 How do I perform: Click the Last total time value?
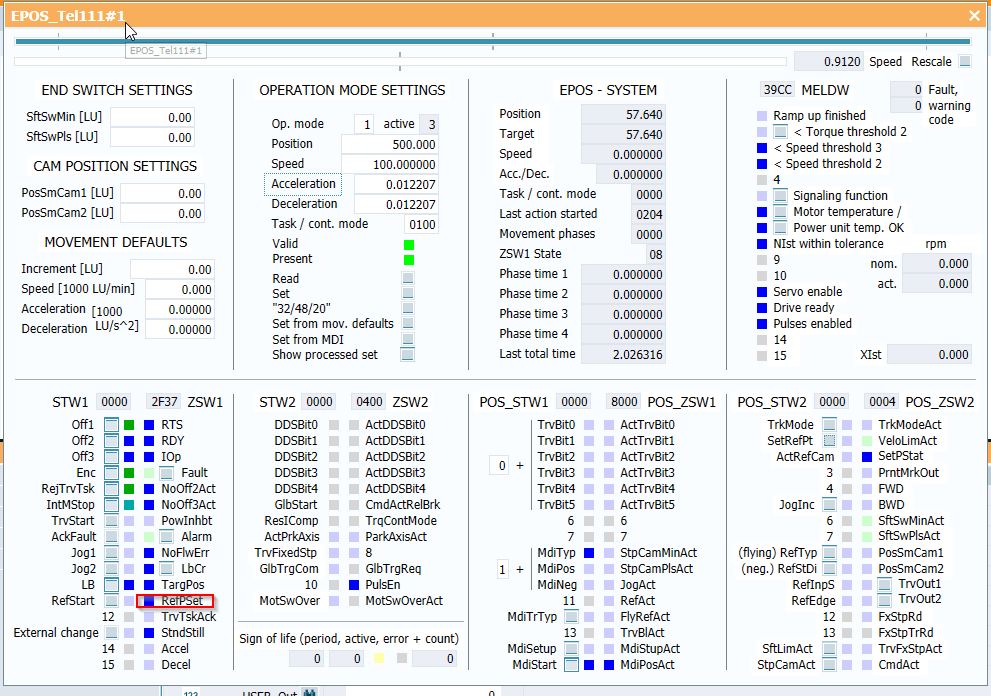623,354
